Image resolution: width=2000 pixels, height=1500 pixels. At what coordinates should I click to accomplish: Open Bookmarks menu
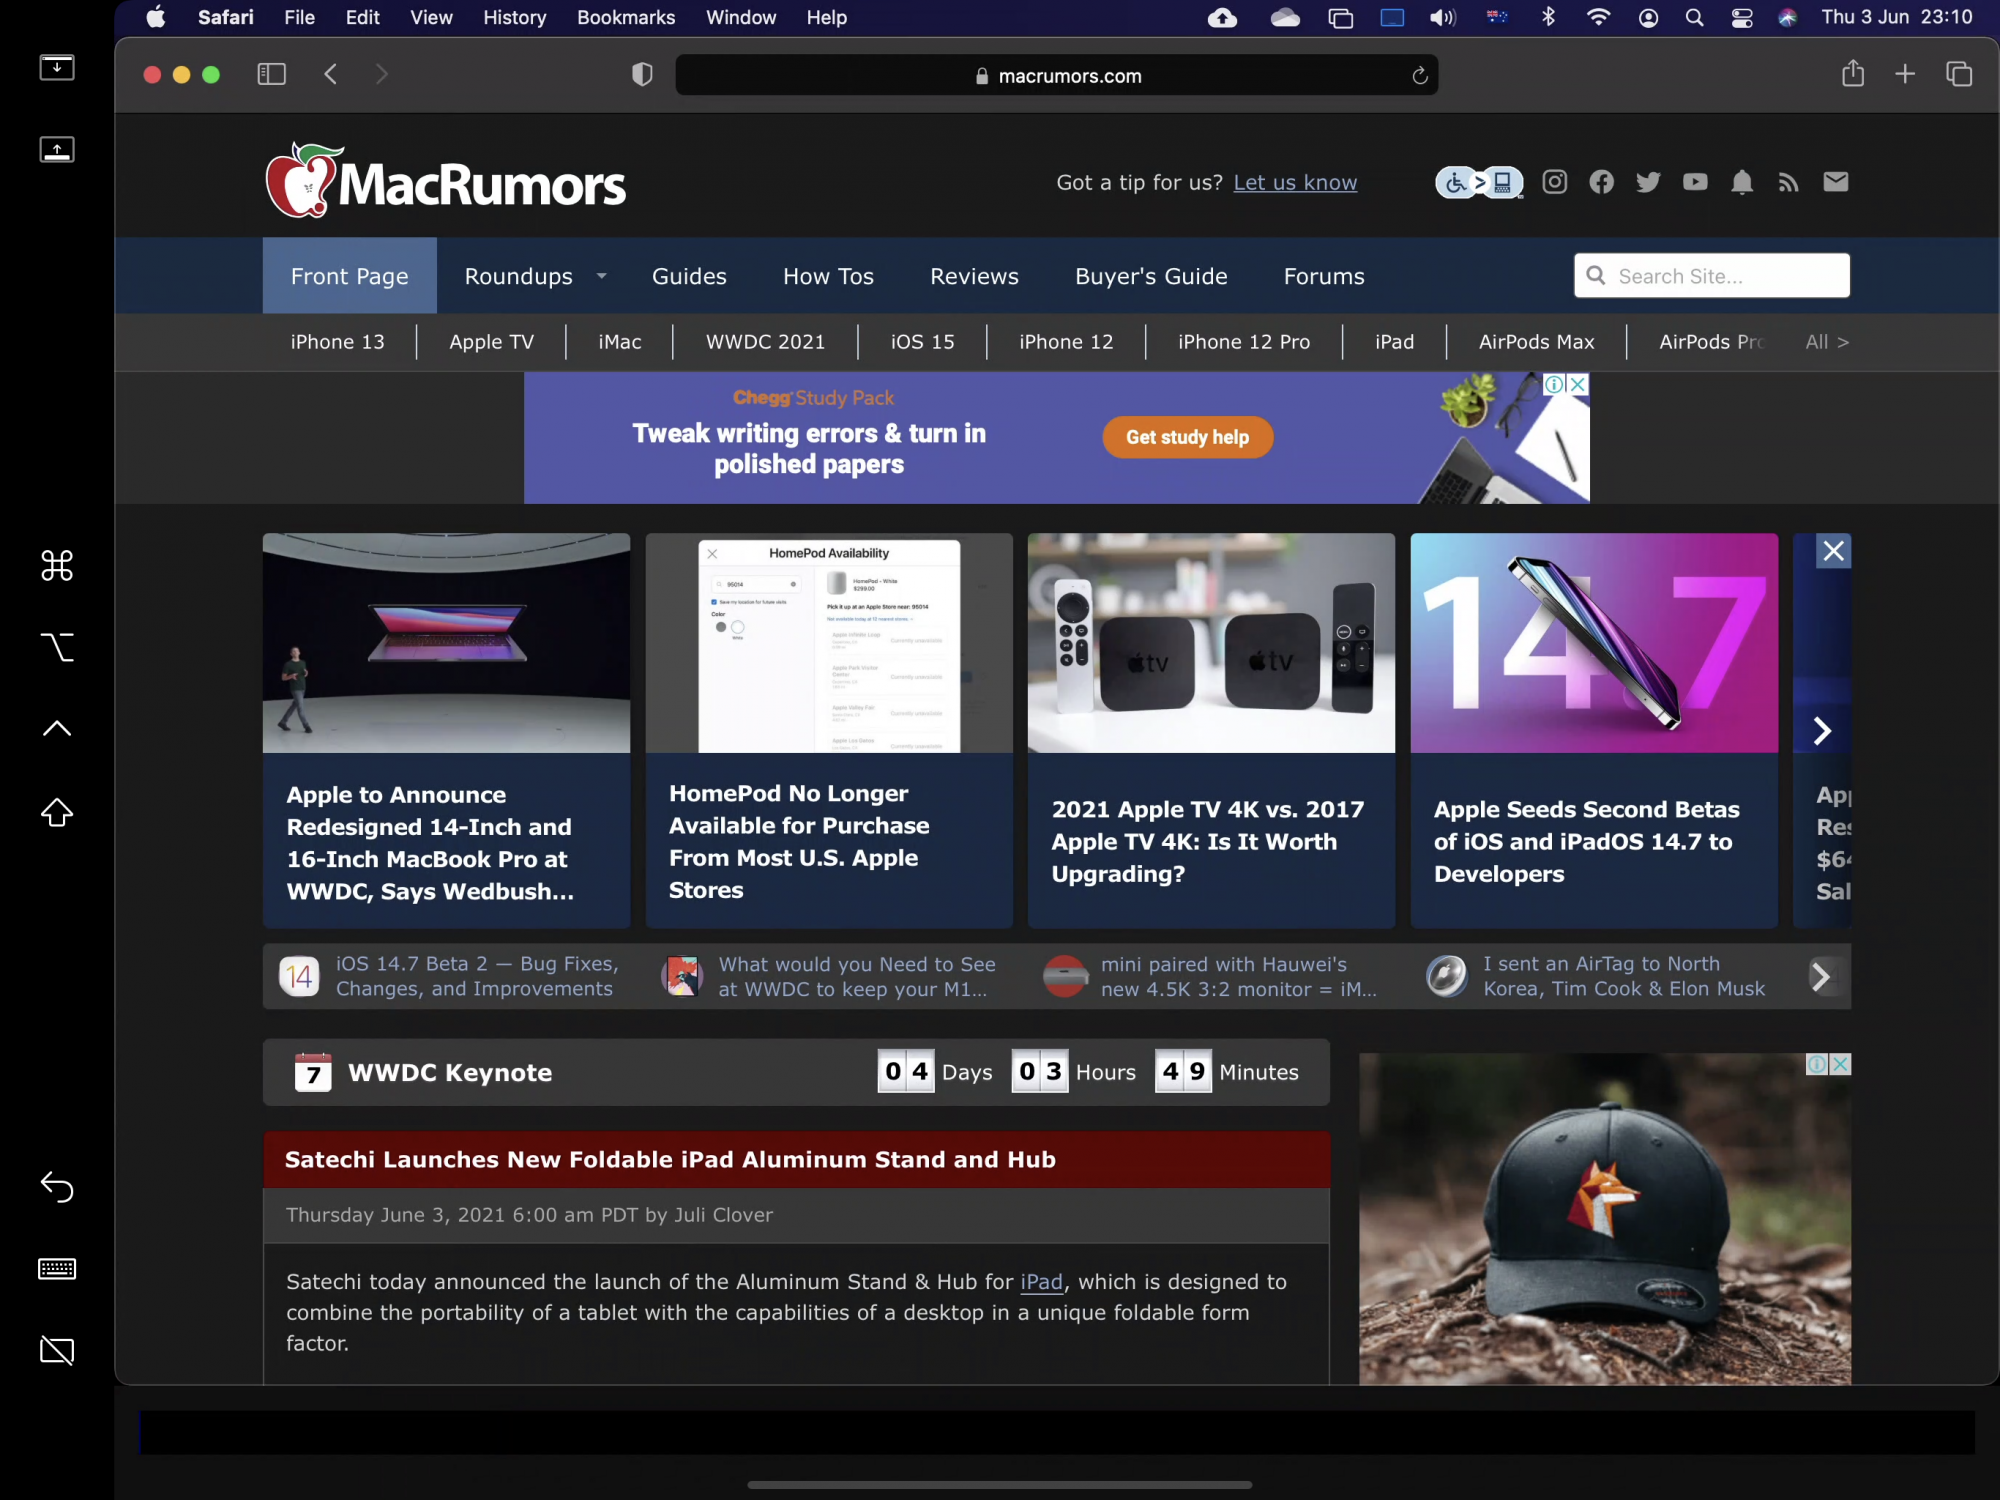click(x=626, y=17)
